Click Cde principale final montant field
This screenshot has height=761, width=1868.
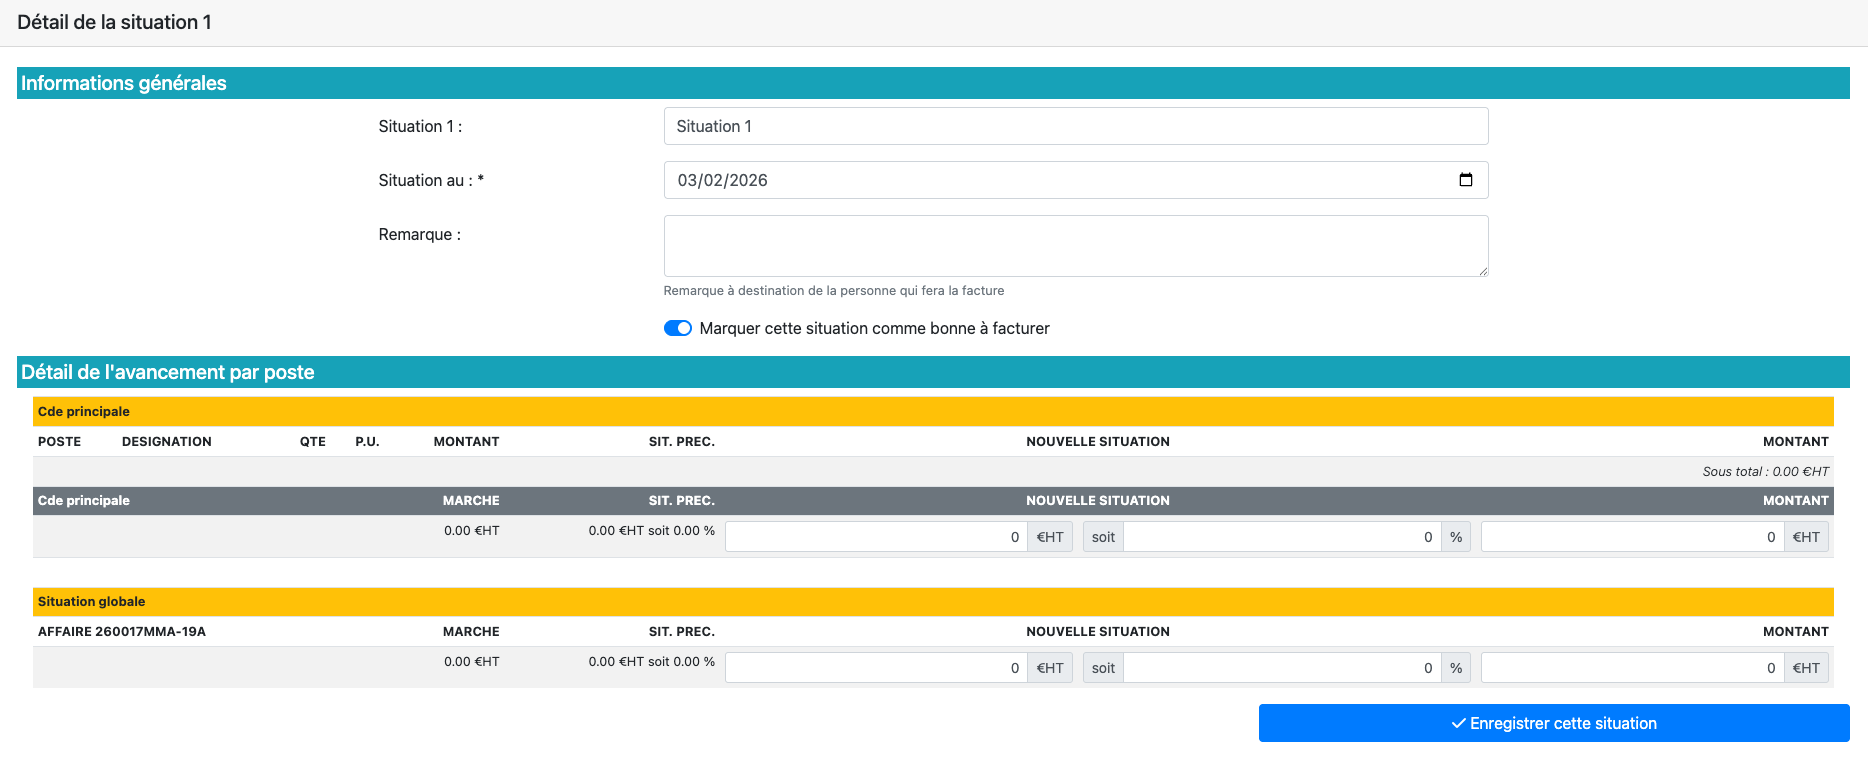click(x=1631, y=537)
